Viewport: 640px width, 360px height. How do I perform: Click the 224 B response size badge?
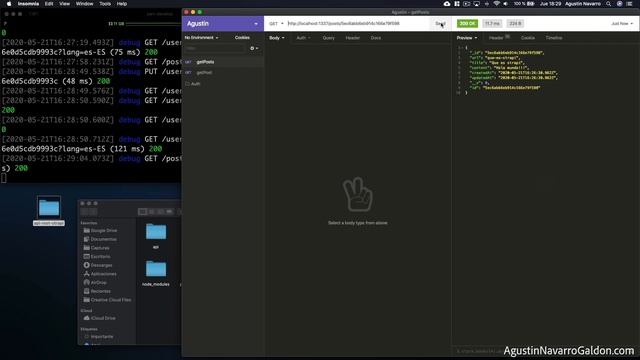click(x=515, y=24)
